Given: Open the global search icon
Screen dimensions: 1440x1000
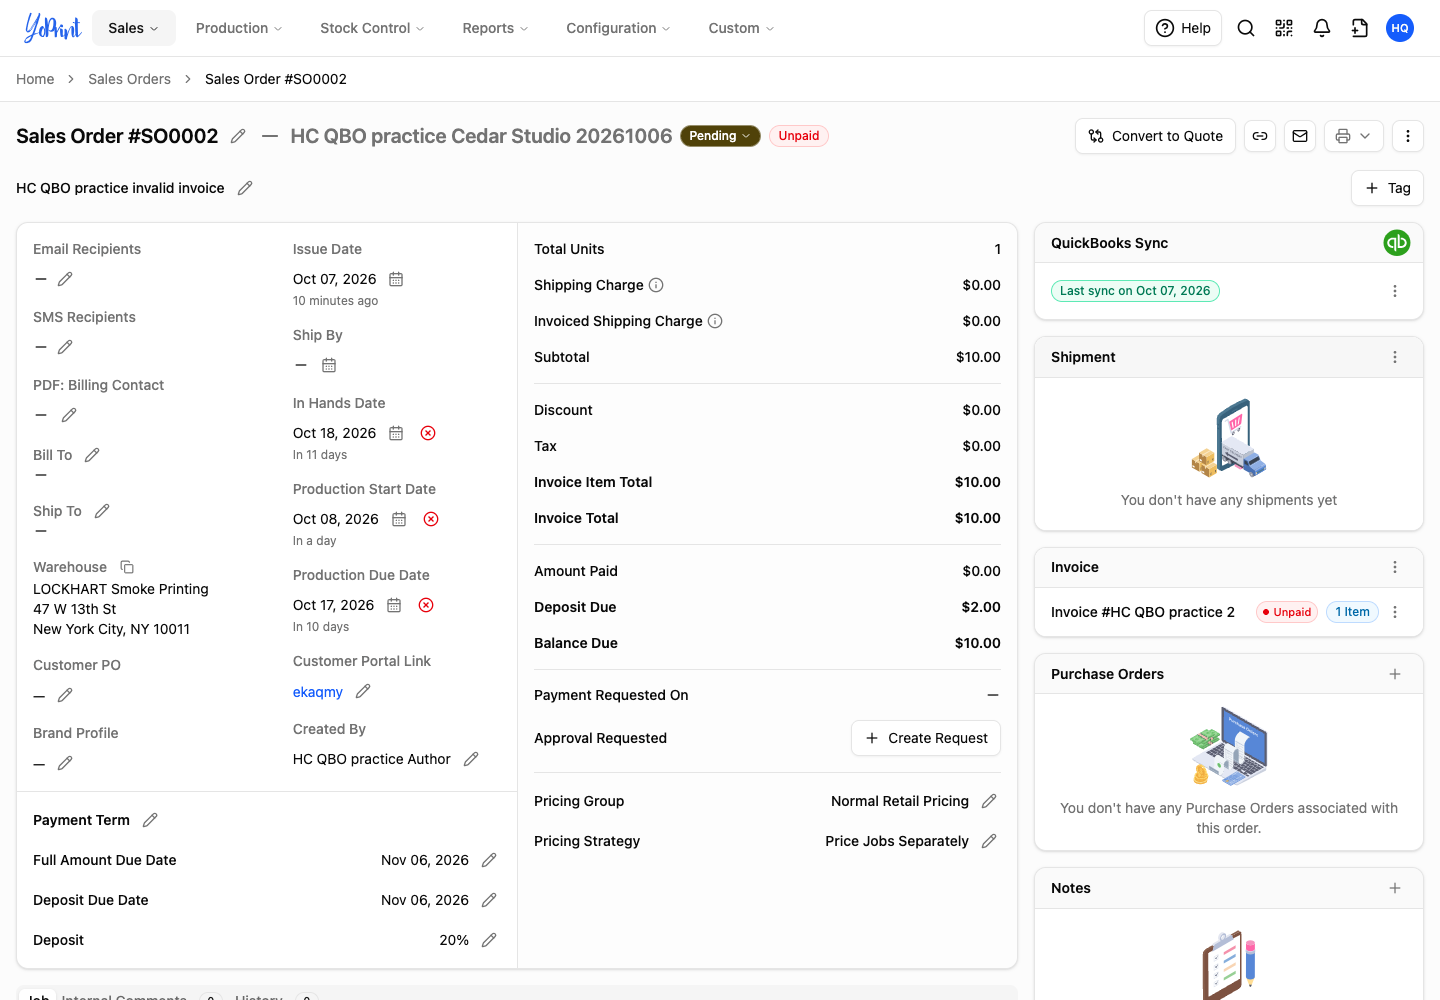Looking at the screenshot, I should coord(1246,28).
